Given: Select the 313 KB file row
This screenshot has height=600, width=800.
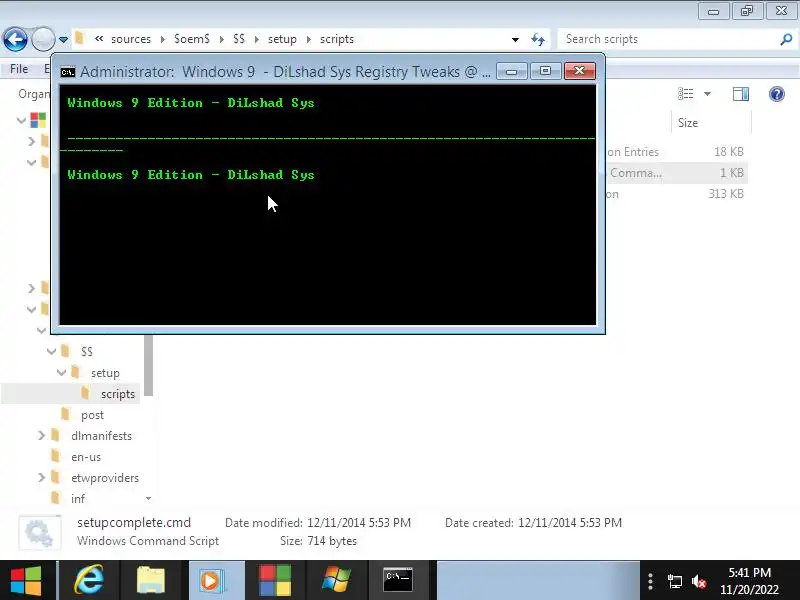Looking at the screenshot, I should (x=677, y=194).
